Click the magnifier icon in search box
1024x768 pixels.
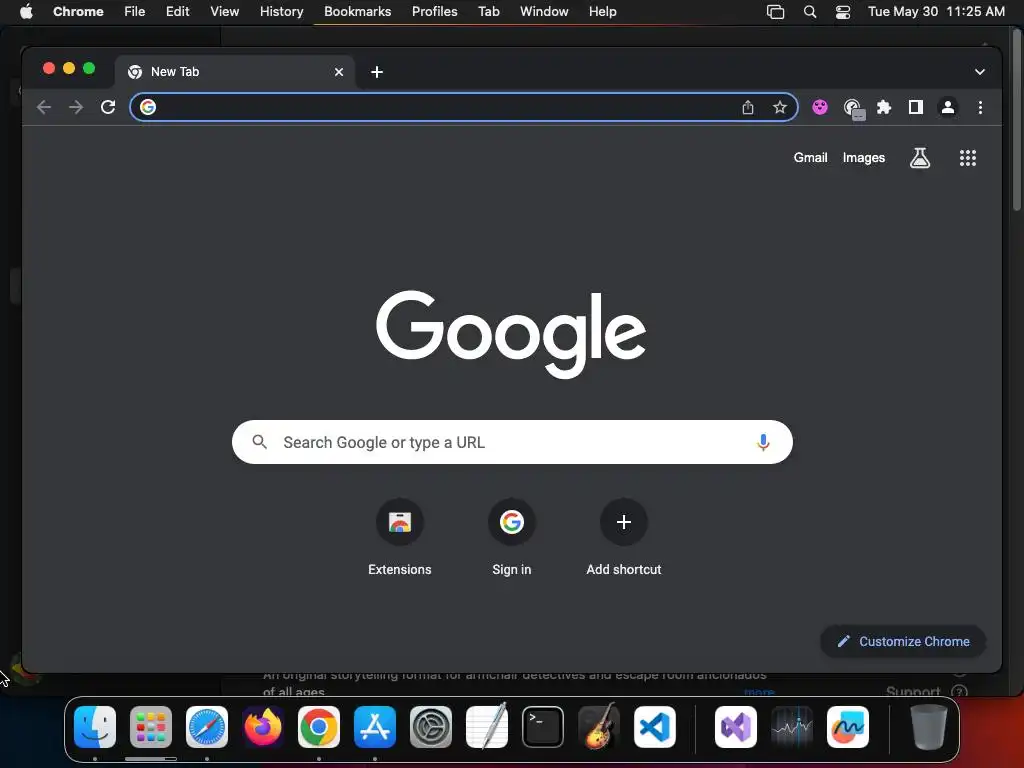259,442
